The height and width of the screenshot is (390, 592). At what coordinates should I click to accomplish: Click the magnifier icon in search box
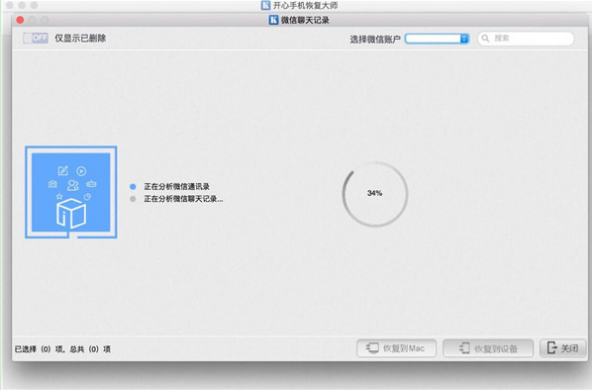point(486,39)
